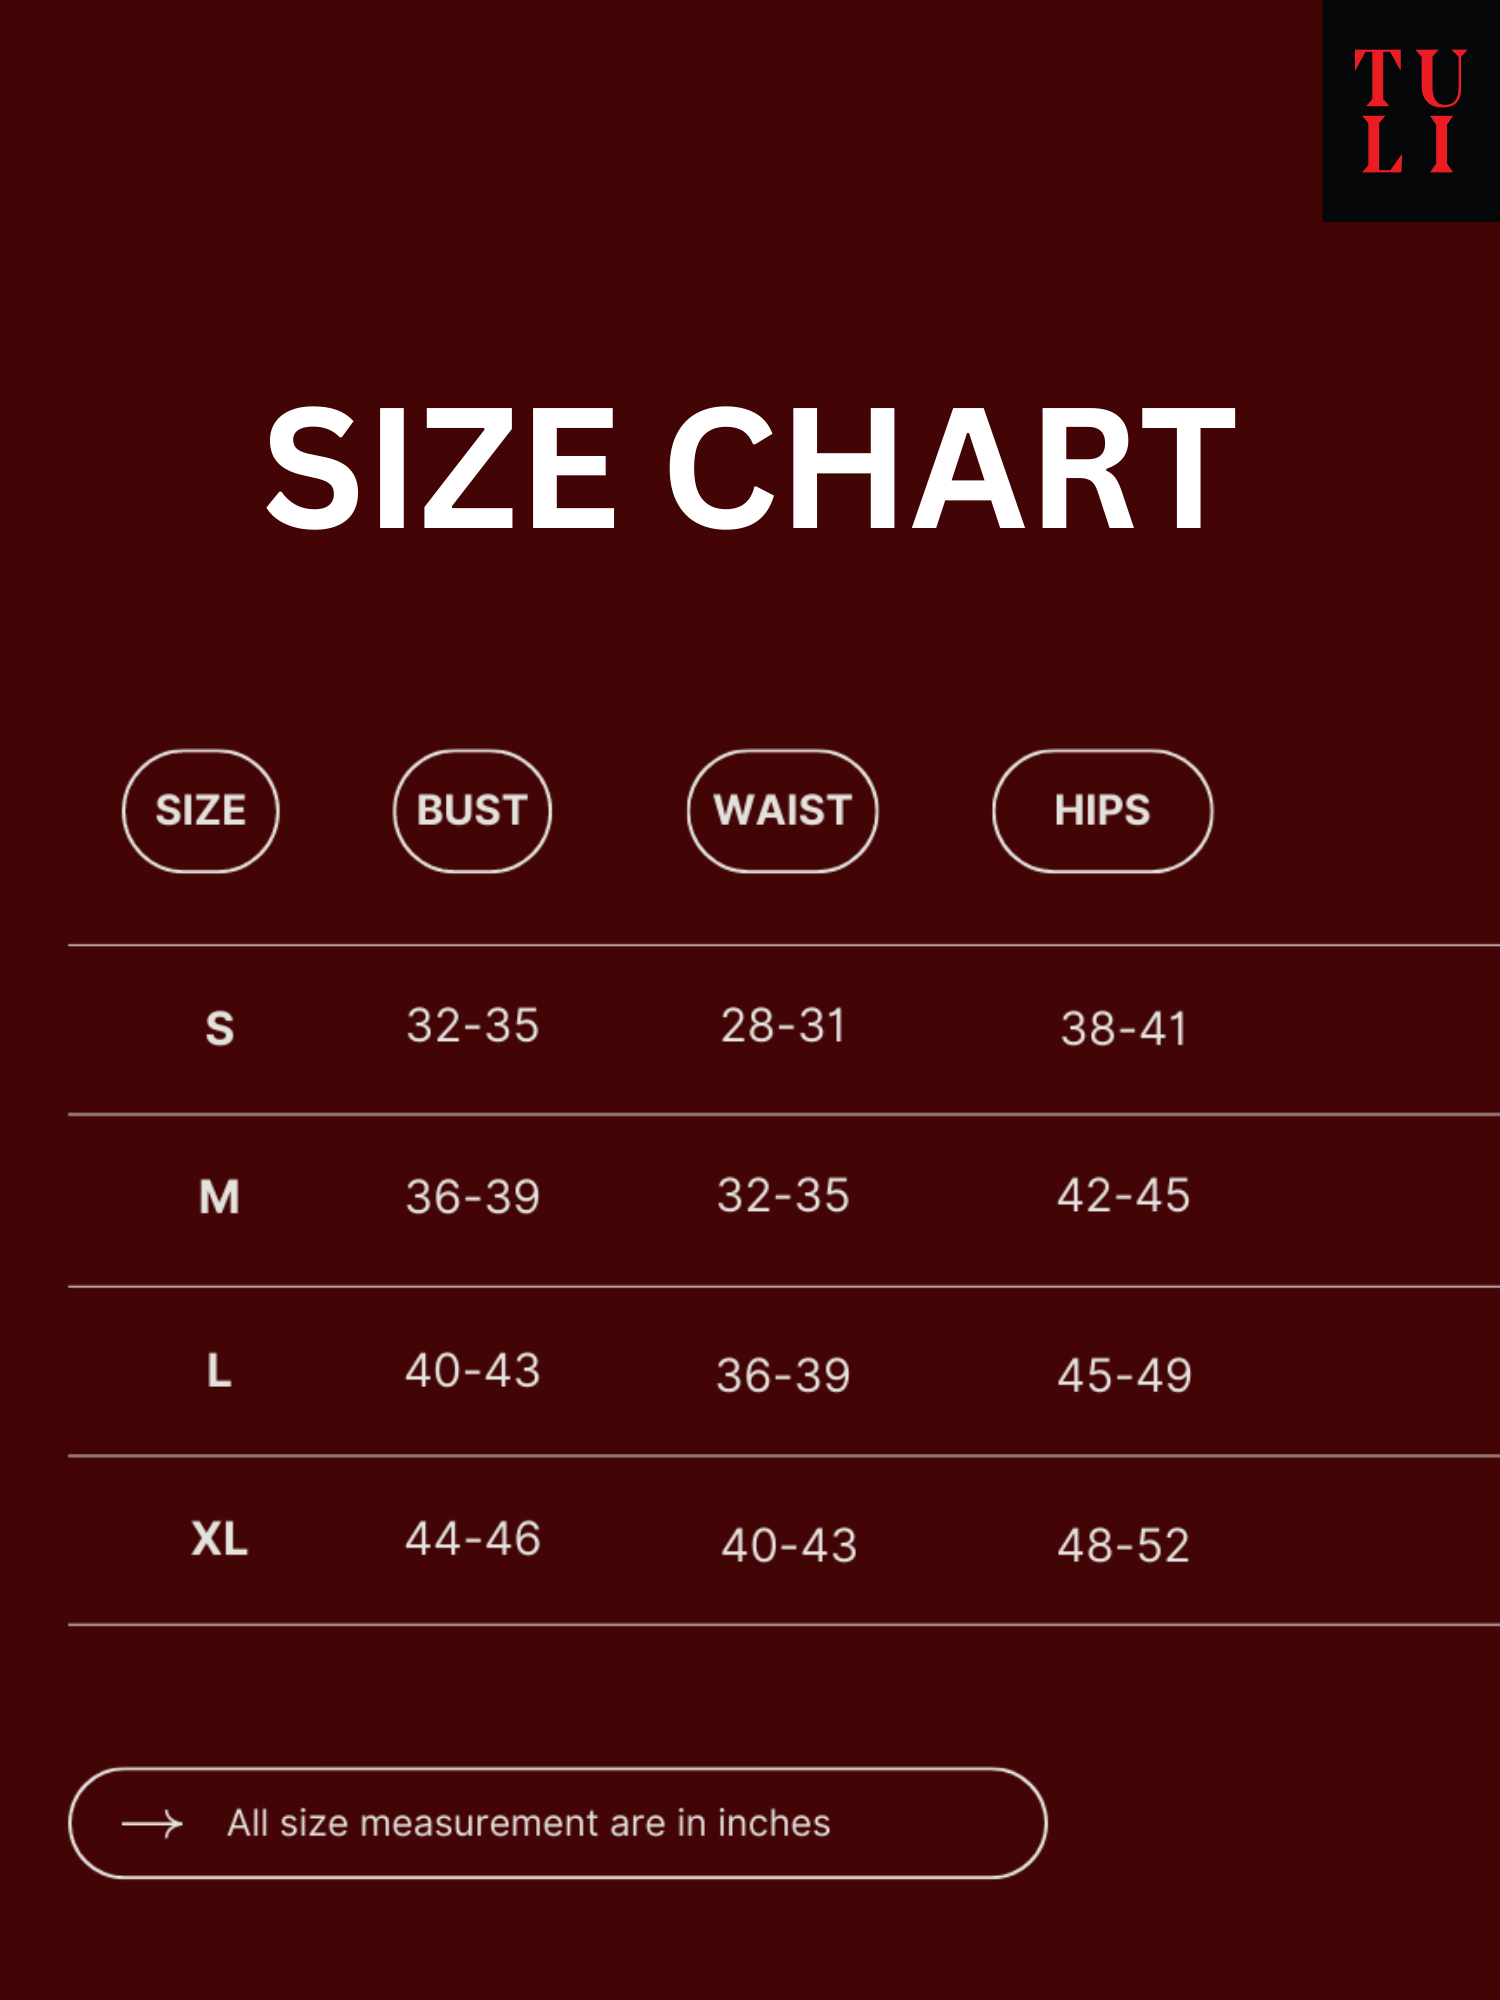Select the M size row label
Image resolution: width=1500 pixels, height=2000 pixels.
click(220, 1197)
